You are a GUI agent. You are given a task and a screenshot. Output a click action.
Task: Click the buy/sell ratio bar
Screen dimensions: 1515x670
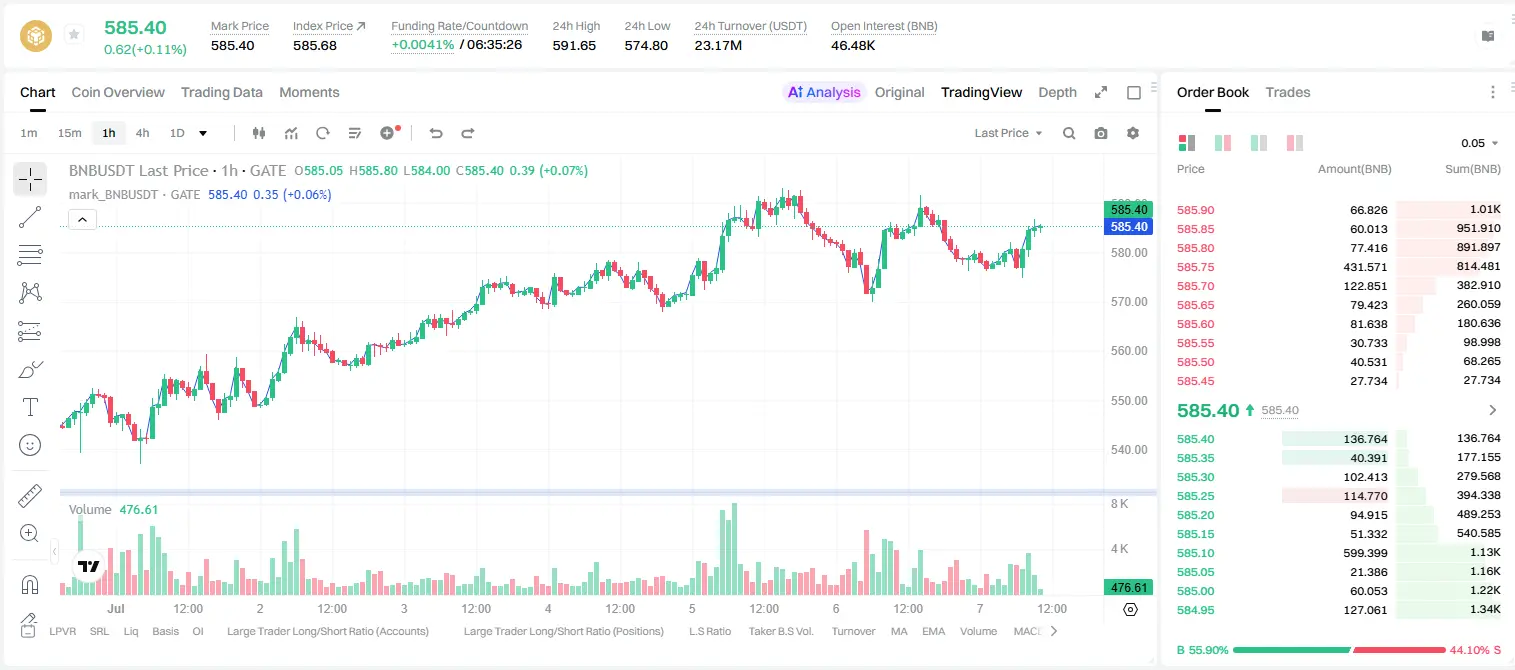[1339, 649]
